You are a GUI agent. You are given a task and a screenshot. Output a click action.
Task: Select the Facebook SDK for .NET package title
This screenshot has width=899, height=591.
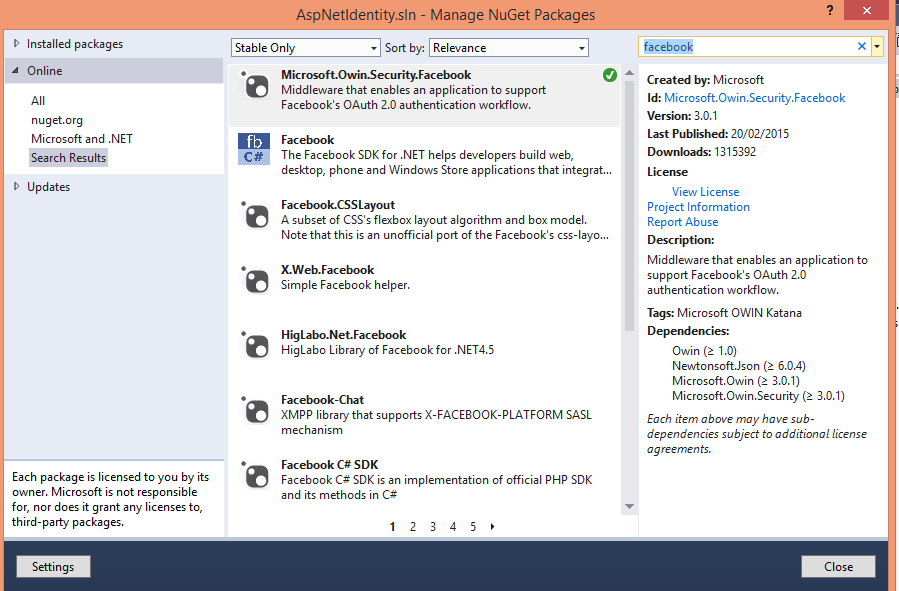[307, 140]
